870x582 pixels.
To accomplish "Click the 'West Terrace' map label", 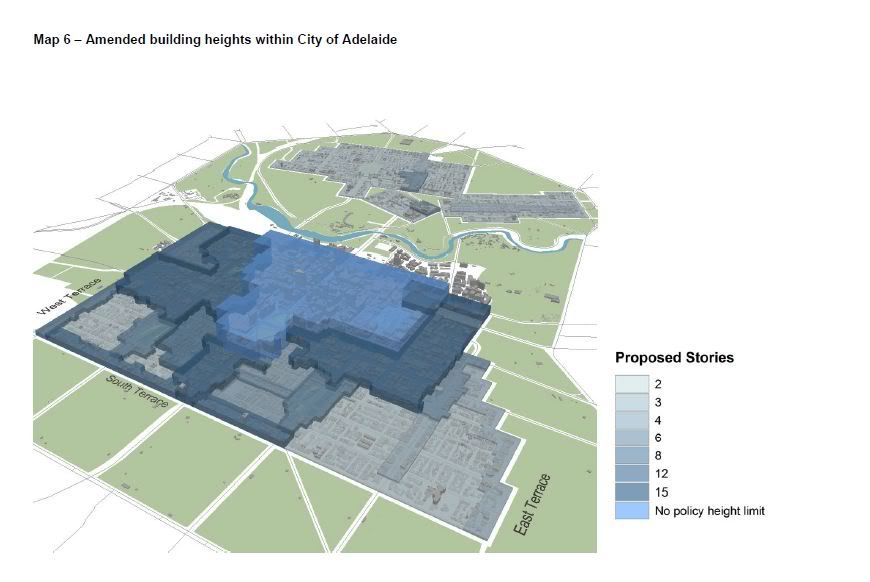I will click(x=70, y=295).
